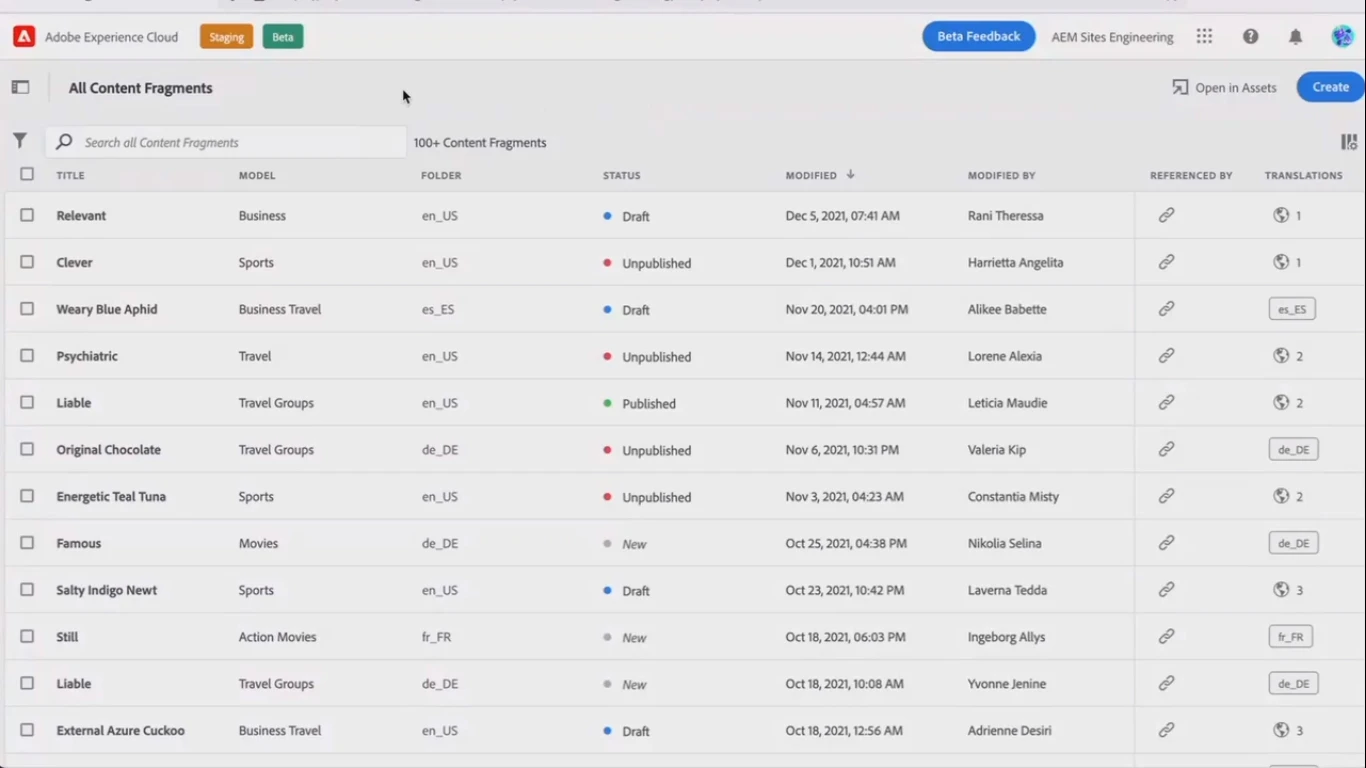Image resolution: width=1366 pixels, height=768 pixels.
Task: Open the app switcher grid icon
Action: point(1204,37)
